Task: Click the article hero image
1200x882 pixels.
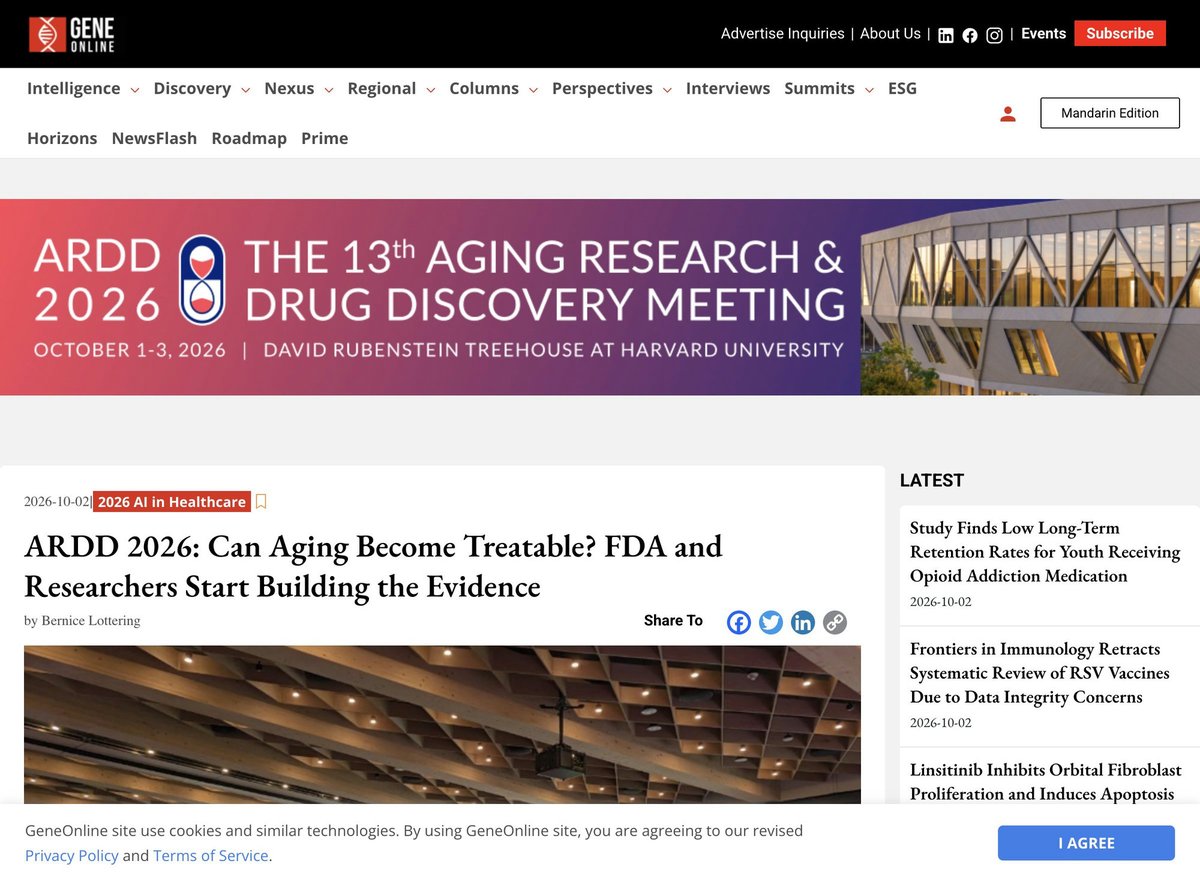Action: [x=442, y=724]
